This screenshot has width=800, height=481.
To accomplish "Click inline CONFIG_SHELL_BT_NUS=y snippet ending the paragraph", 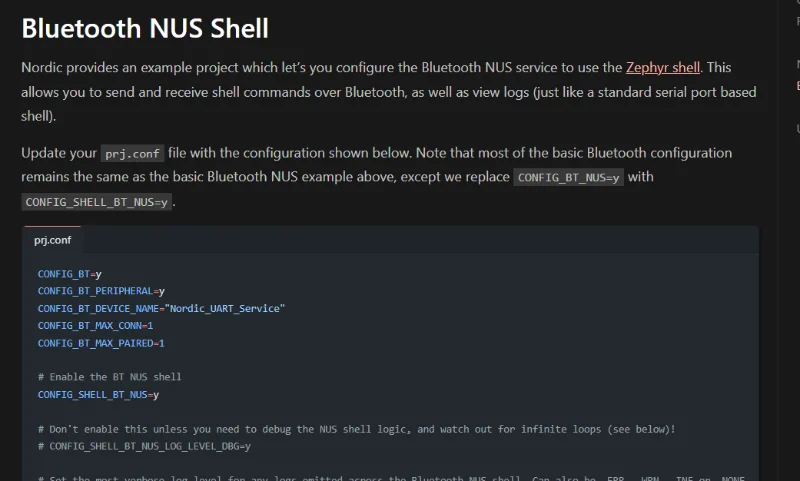I will click(97, 201).
